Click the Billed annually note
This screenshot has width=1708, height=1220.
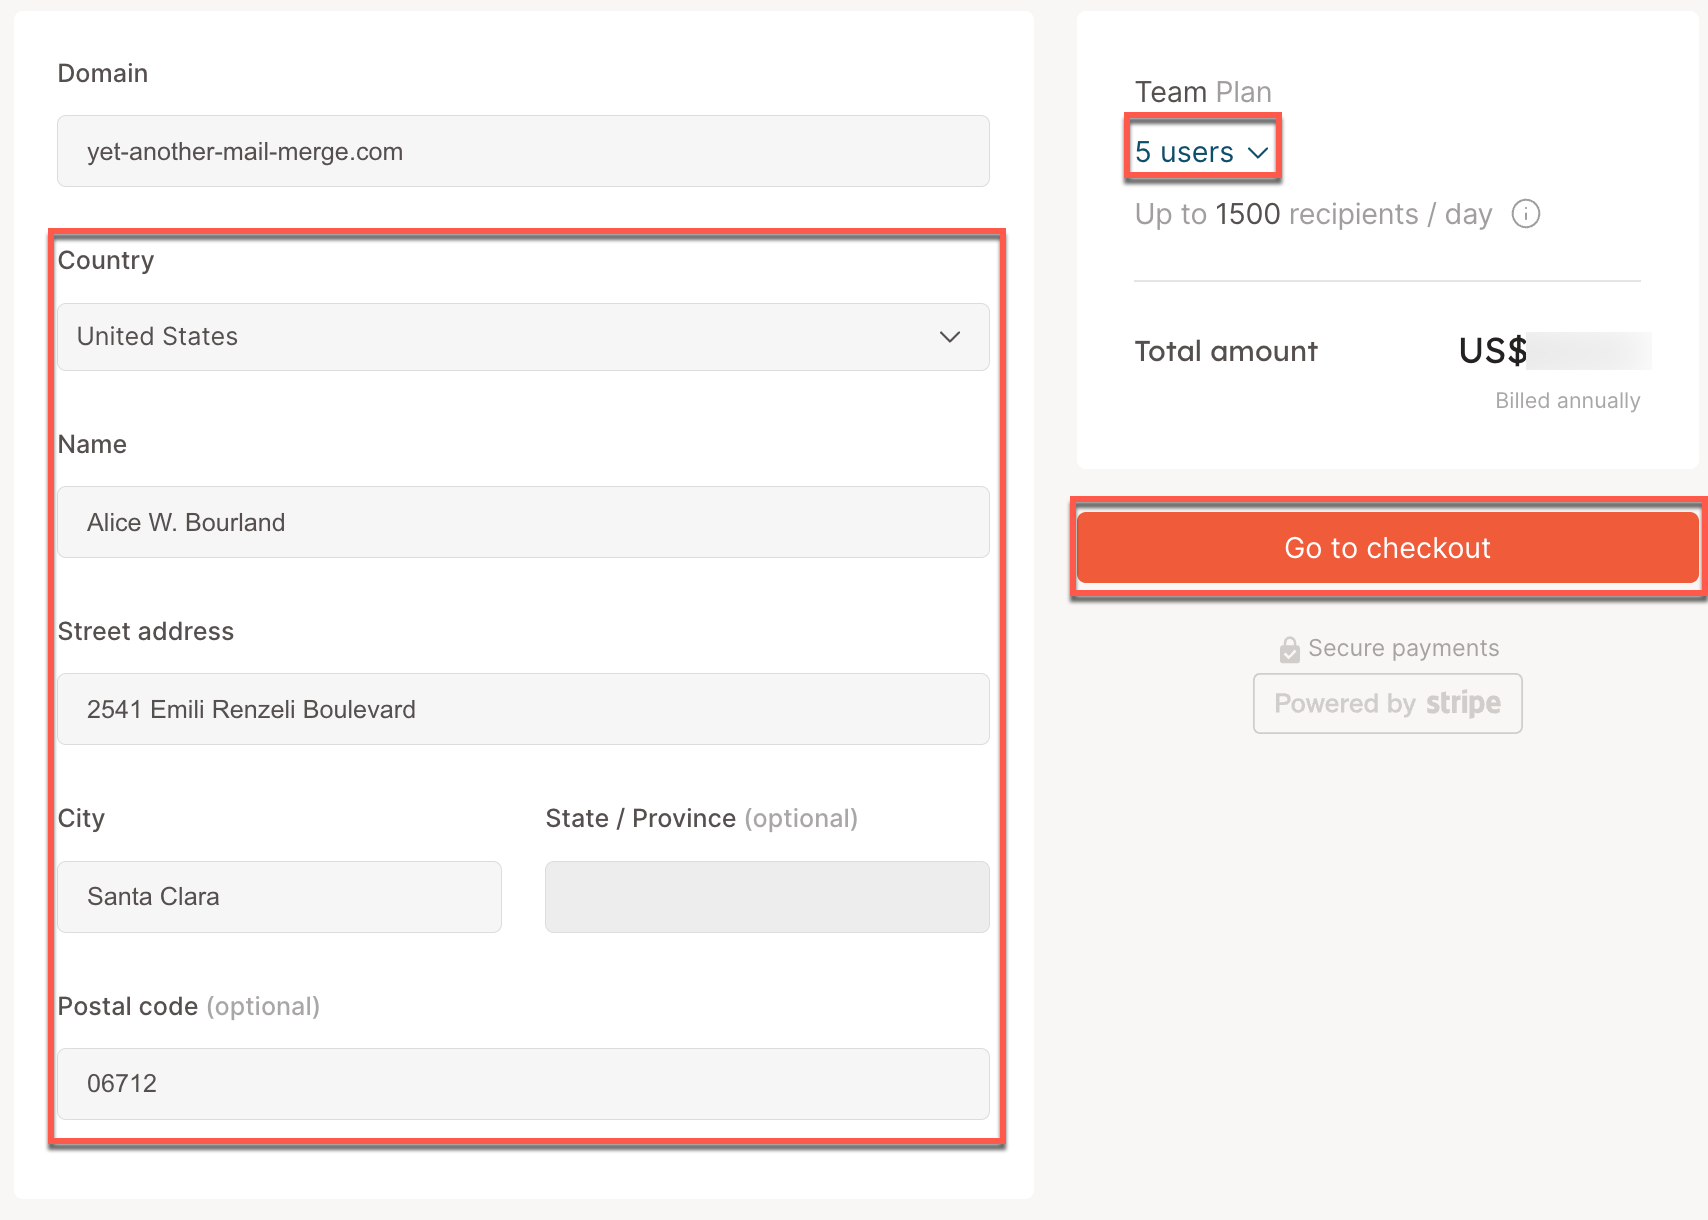click(1567, 401)
